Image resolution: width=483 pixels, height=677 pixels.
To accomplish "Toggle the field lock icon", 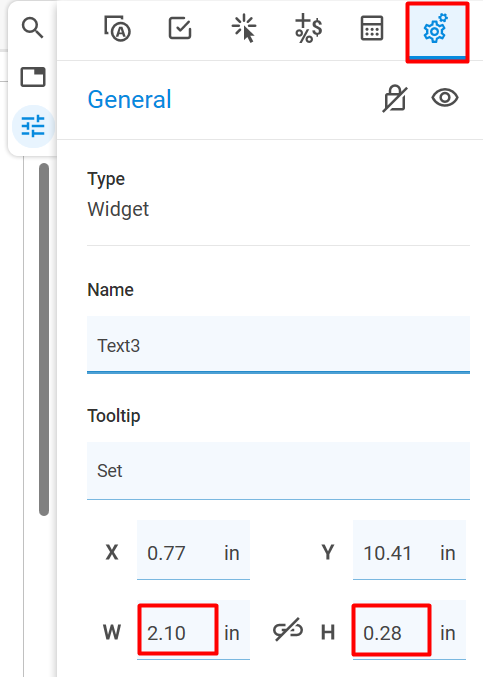I will 395,98.
